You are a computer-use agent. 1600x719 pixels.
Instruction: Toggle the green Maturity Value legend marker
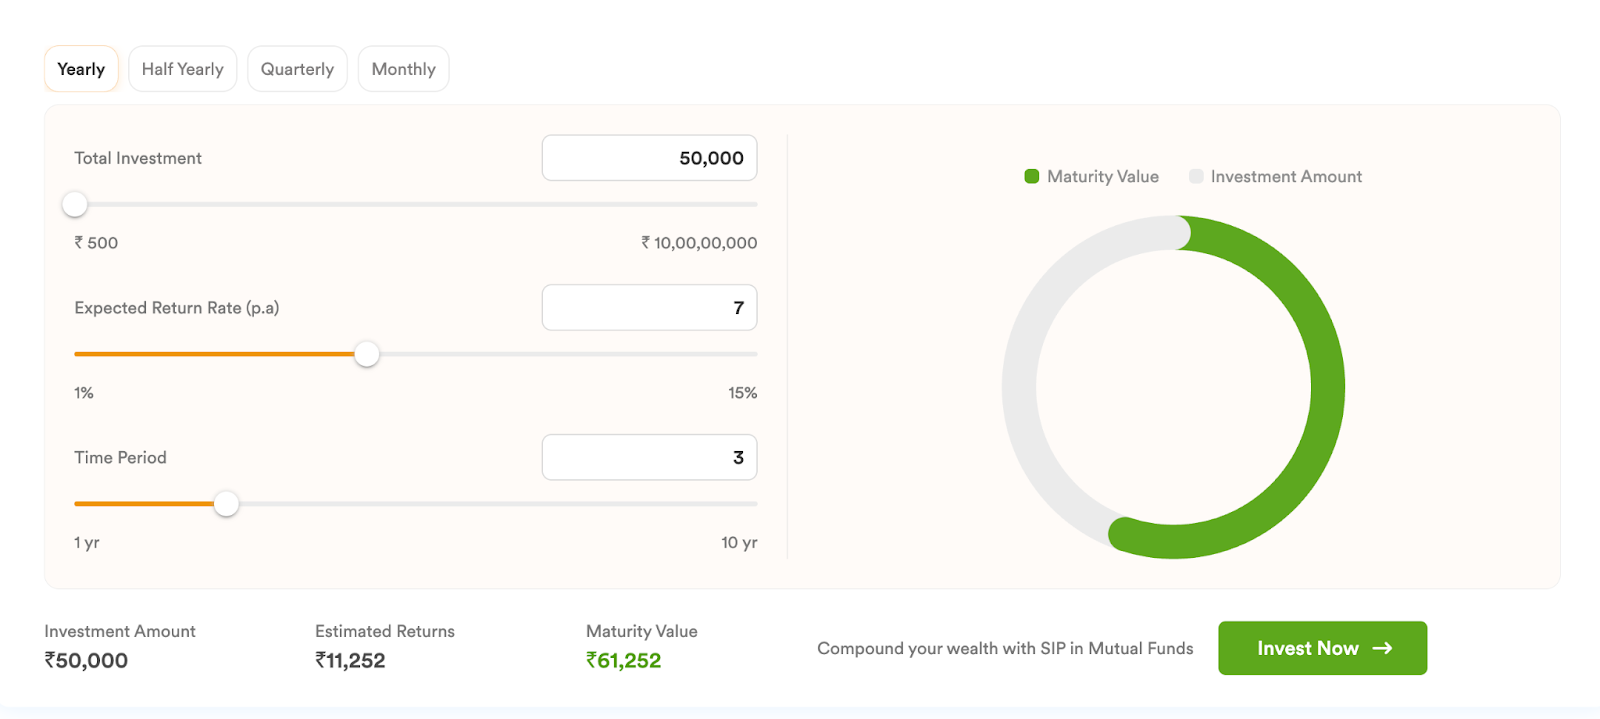[1032, 176]
